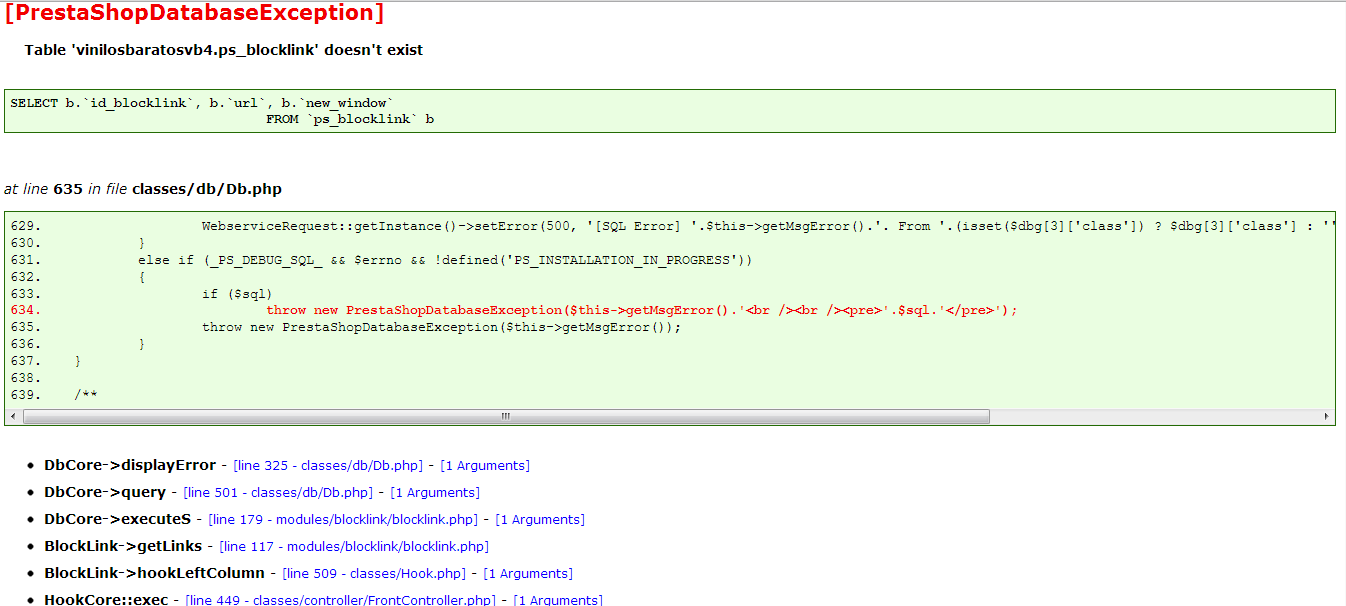Show arguments for DbCore->displayError

[x=485, y=466]
